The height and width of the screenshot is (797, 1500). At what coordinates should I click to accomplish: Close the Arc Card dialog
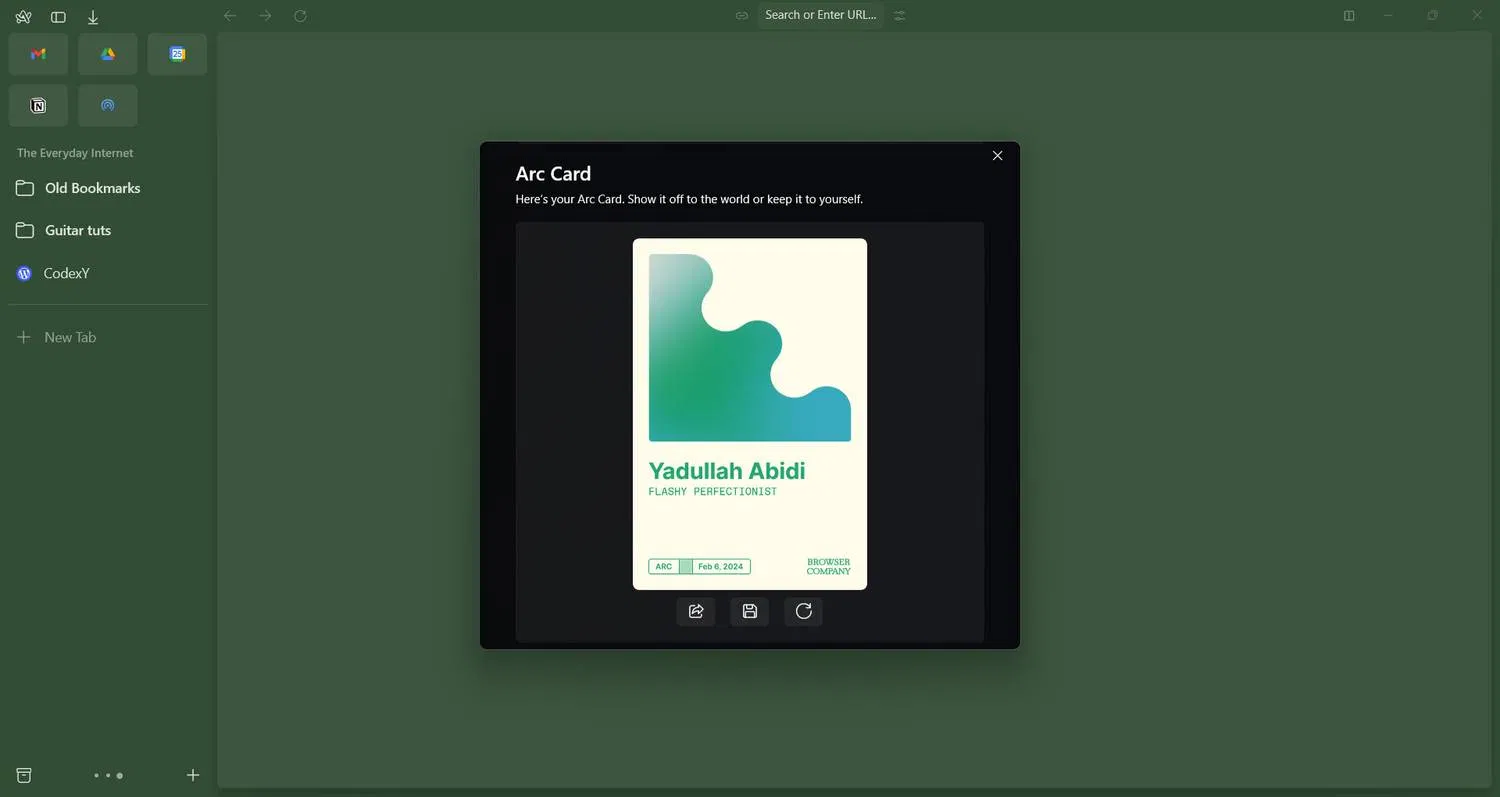(x=997, y=156)
